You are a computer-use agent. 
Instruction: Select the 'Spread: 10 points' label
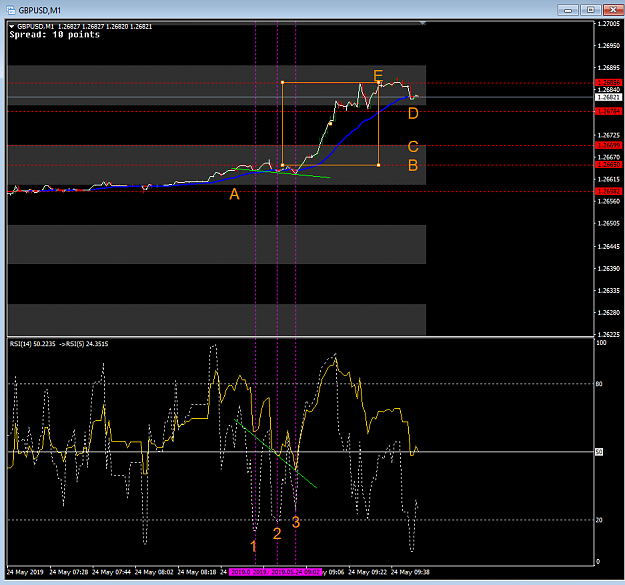[55, 35]
